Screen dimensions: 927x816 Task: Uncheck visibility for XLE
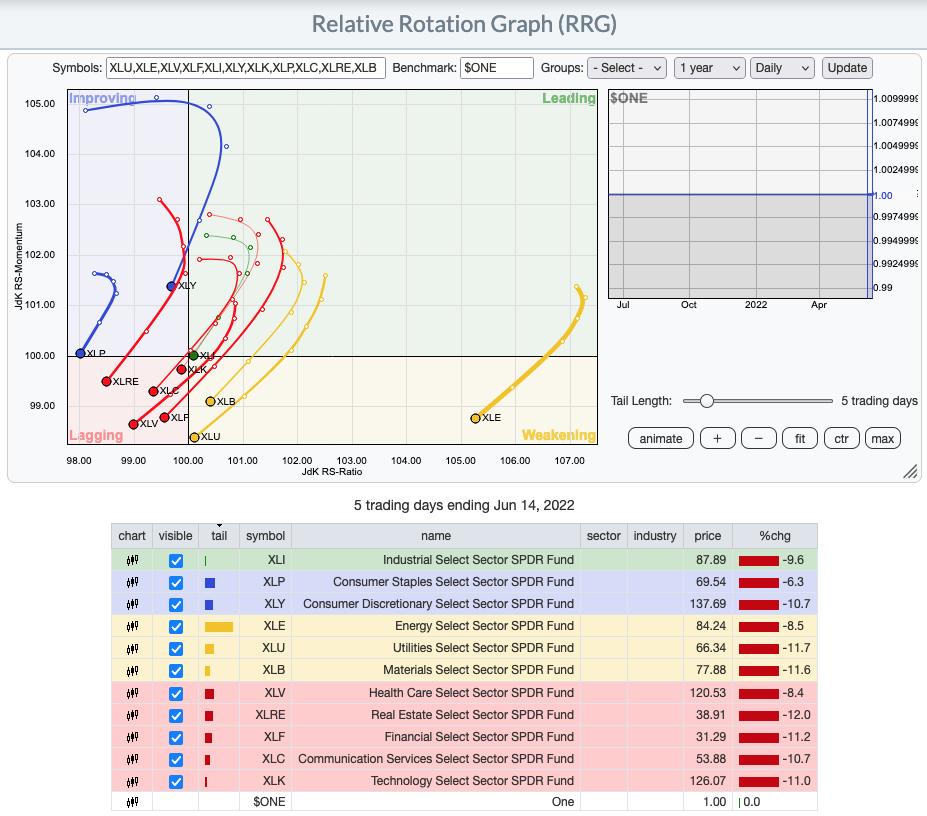click(x=176, y=627)
